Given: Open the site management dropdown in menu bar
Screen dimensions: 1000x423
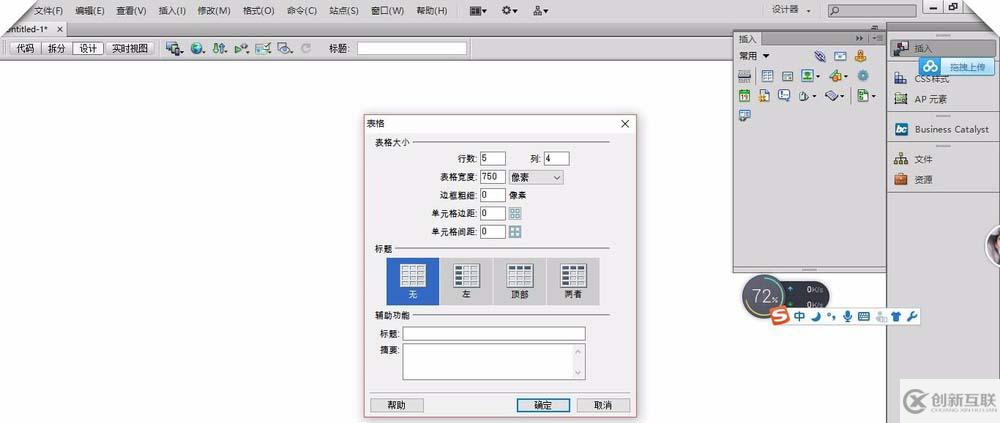Looking at the screenshot, I should point(540,10).
